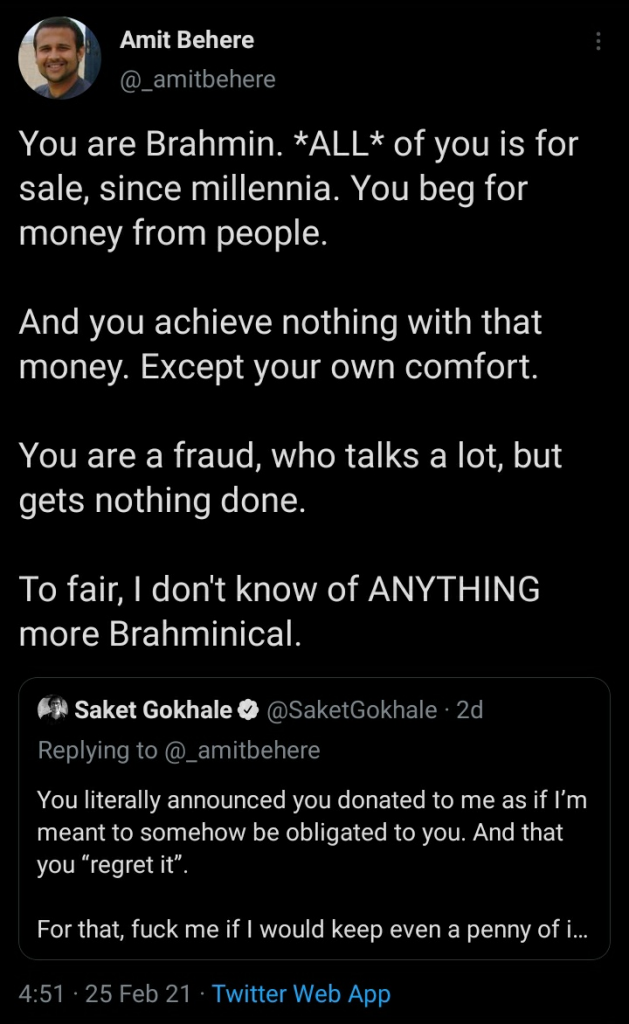Open the Twitter Web App source link
The height and width of the screenshot is (1024, 629).
coord(301,994)
